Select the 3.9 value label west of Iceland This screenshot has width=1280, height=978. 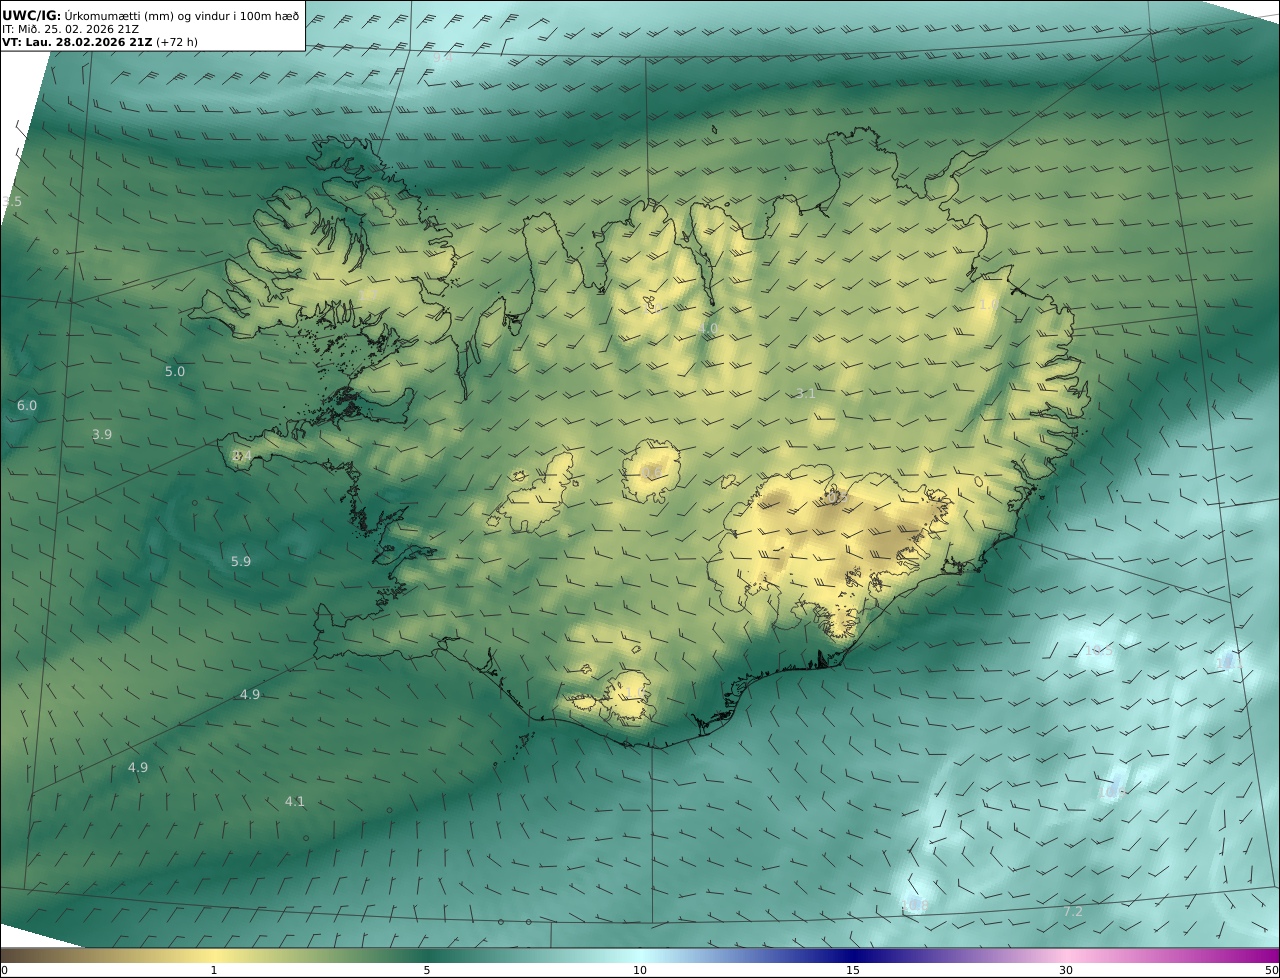[102, 434]
